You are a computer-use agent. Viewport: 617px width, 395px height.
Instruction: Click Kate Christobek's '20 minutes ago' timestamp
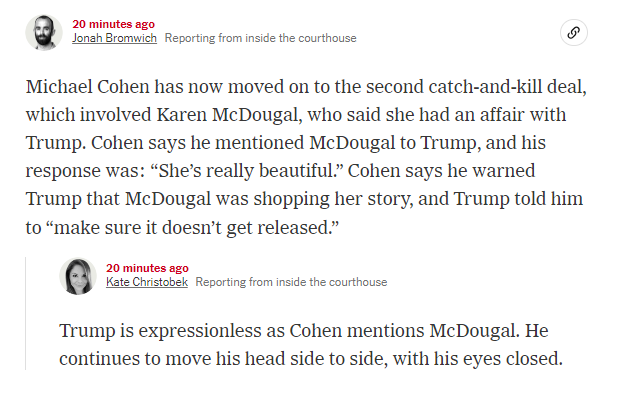coord(147,268)
